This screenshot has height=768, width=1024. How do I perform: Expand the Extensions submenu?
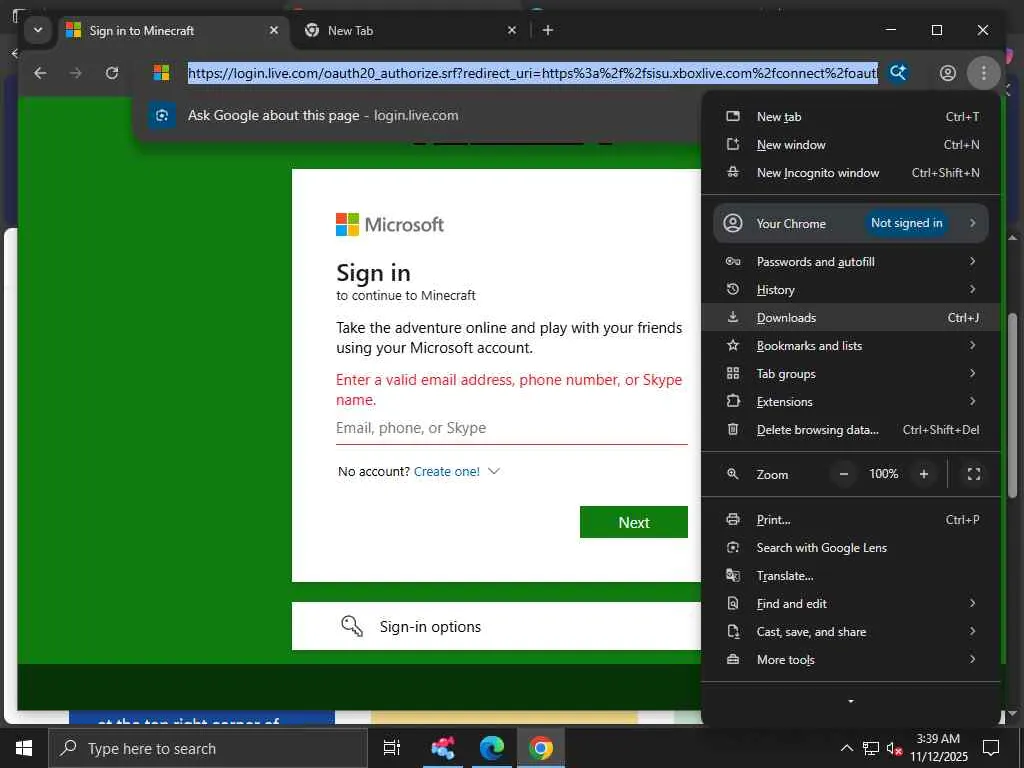(851, 402)
